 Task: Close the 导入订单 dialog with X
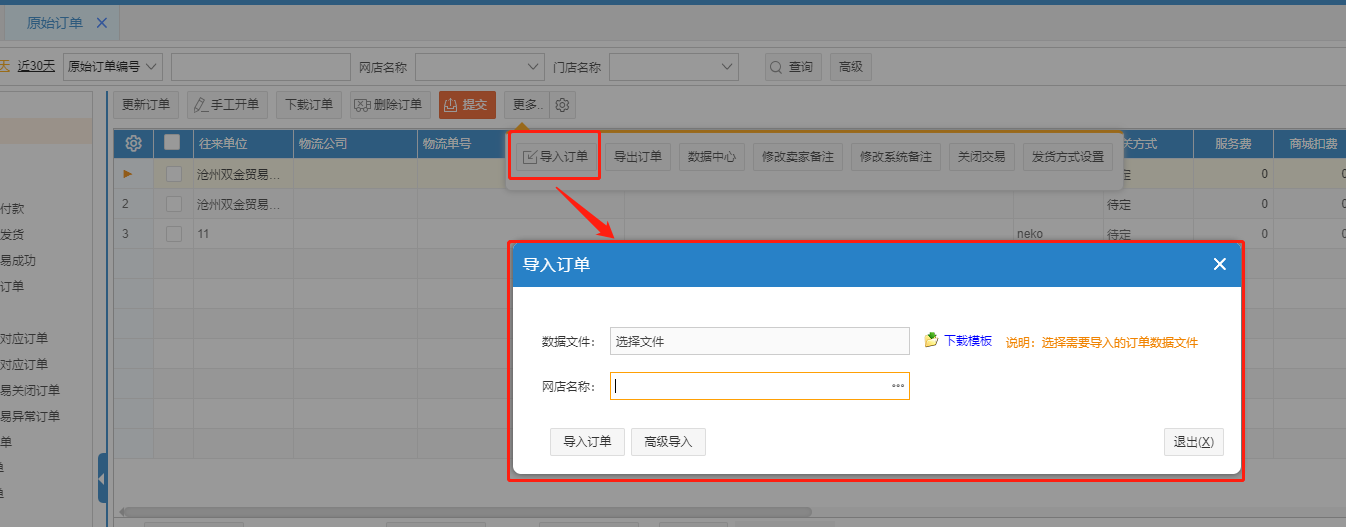[1219, 264]
